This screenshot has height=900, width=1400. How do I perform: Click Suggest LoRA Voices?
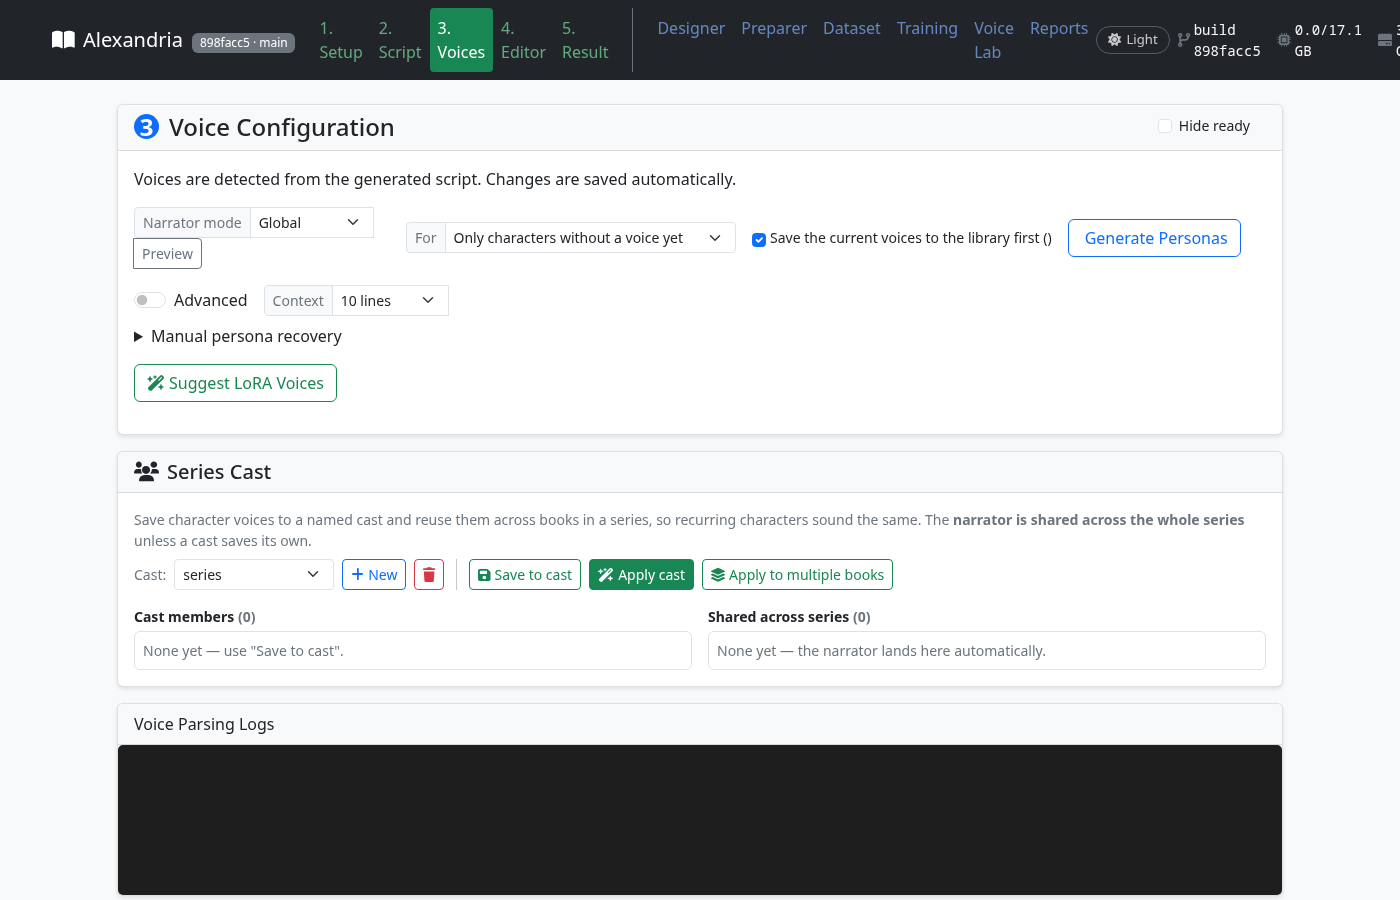coord(235,383)
